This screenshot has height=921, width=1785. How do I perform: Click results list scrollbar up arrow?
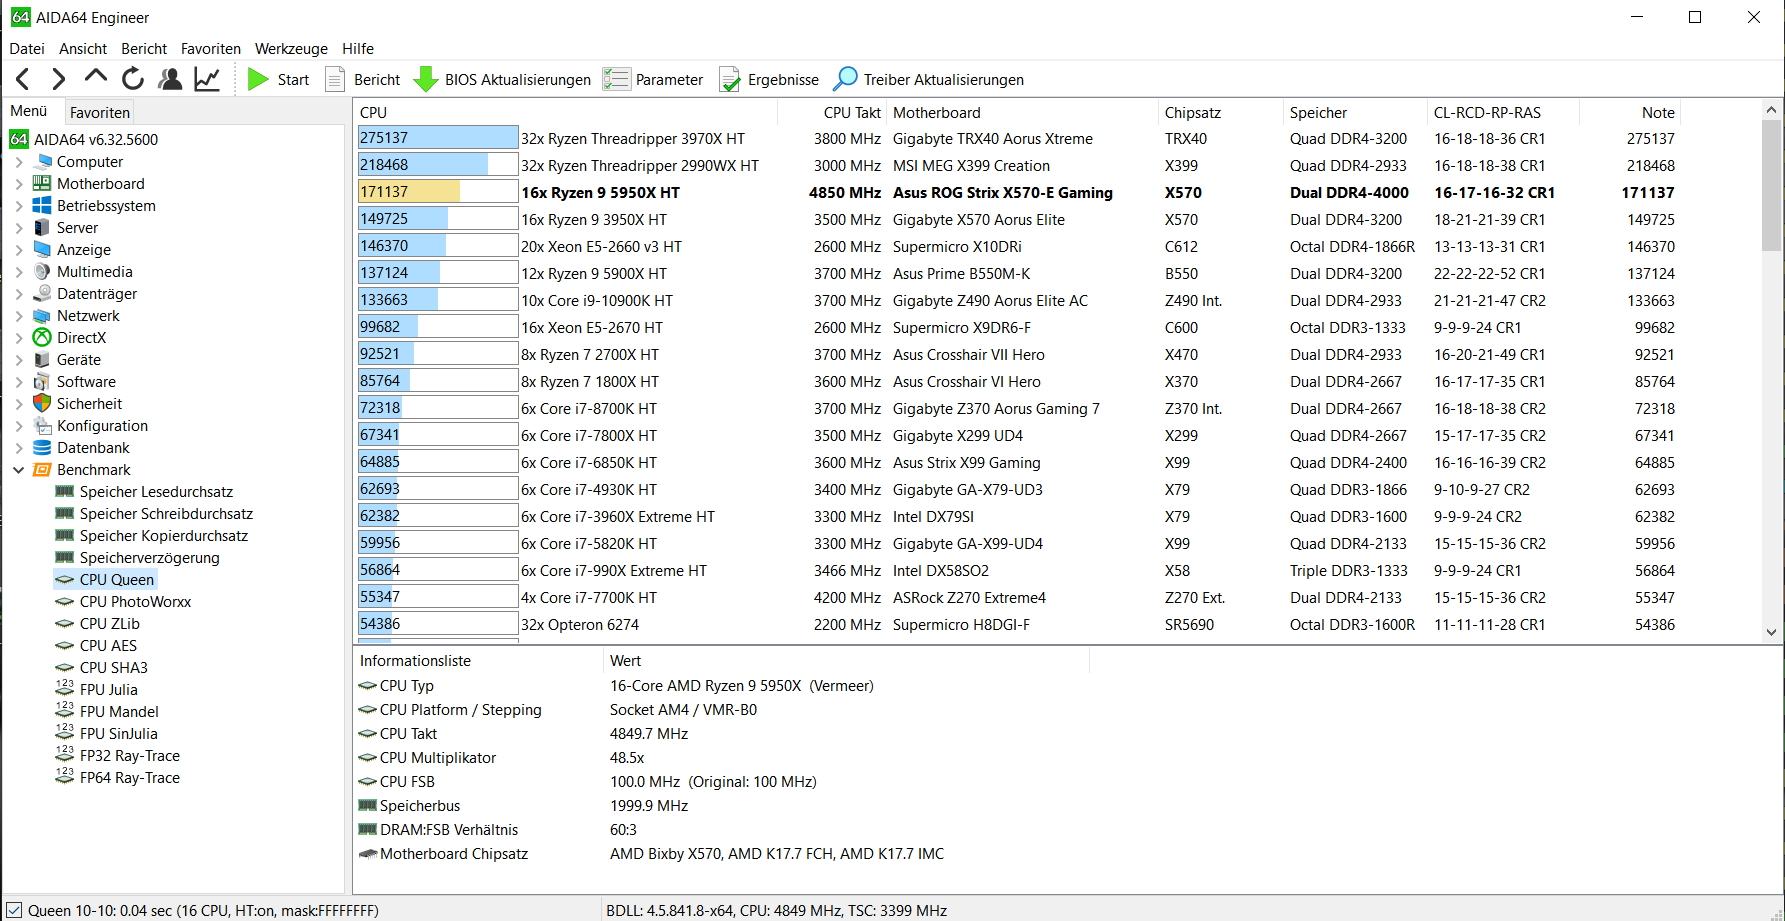coord(1771,109)
